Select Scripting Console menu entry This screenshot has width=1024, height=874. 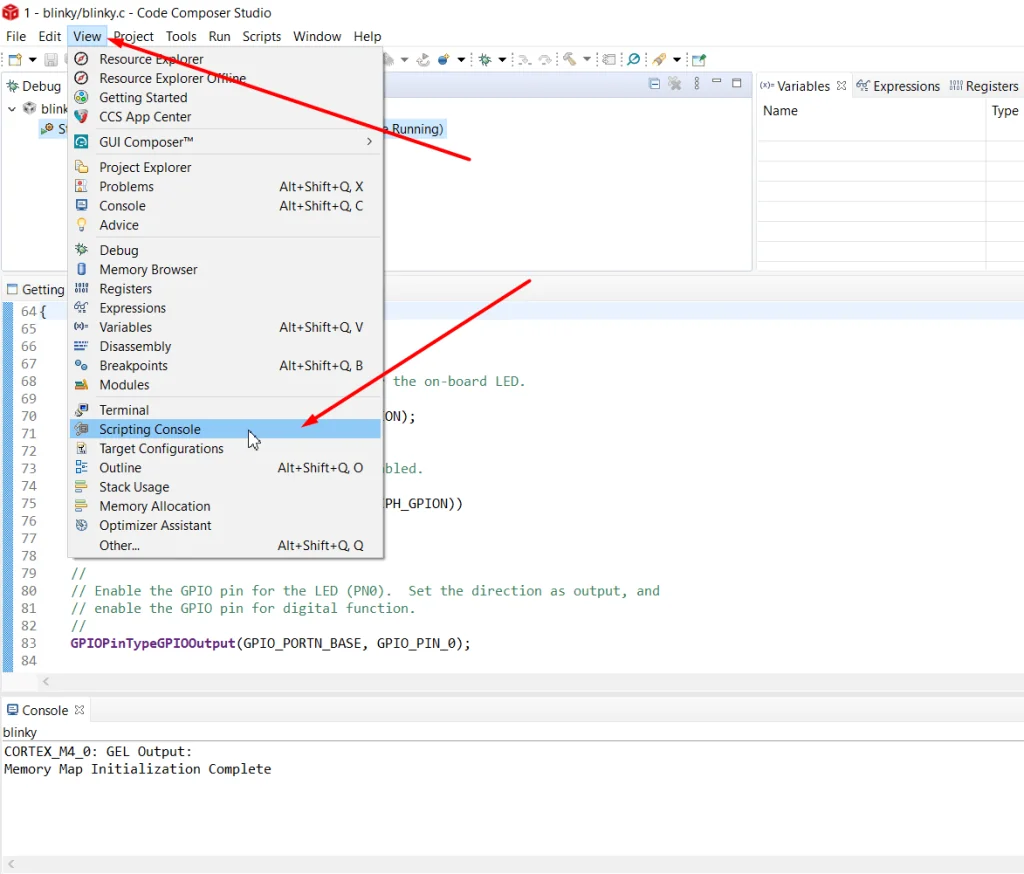(x=225, y=429)
